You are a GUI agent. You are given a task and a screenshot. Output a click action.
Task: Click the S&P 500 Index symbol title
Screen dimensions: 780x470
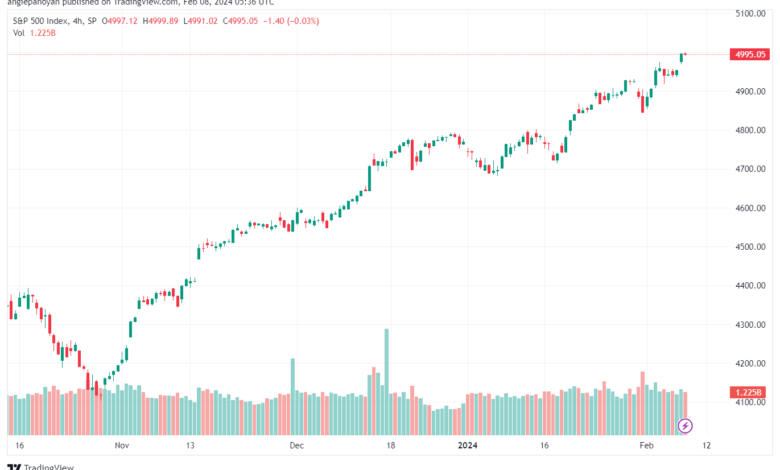(41, 21)
